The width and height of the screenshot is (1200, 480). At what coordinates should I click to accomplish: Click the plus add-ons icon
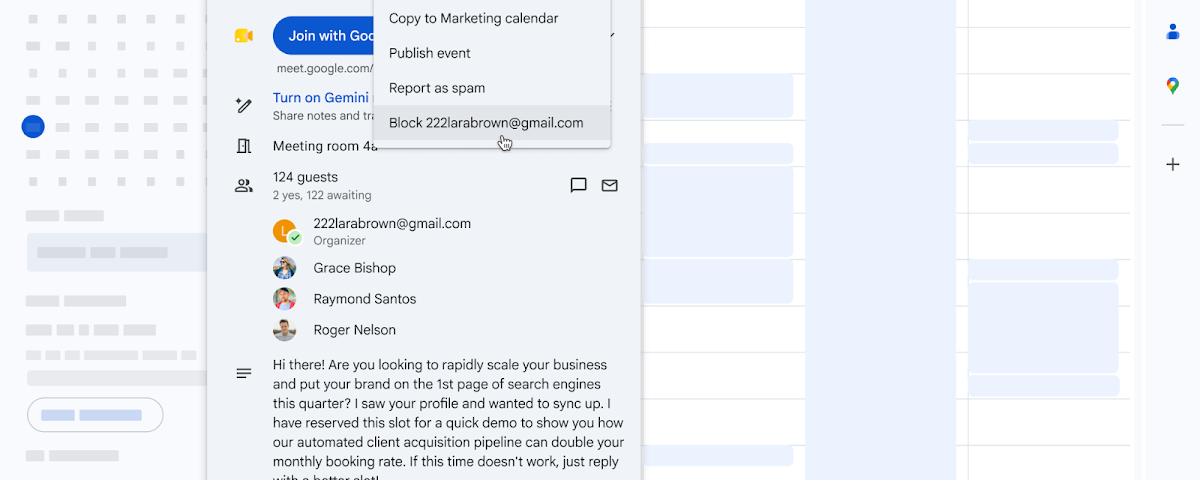(x=1173, y=164)
